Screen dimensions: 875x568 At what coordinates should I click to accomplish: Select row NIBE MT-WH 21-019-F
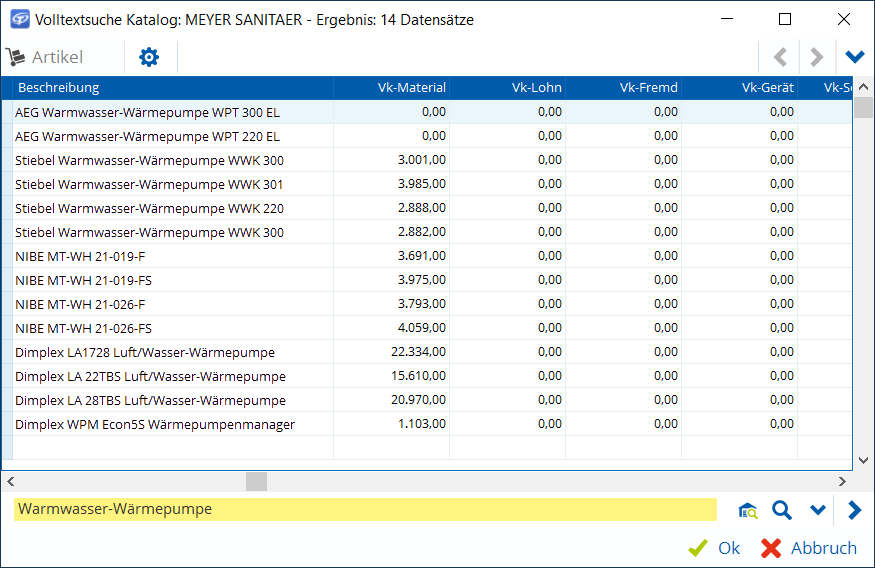[427, 256]
